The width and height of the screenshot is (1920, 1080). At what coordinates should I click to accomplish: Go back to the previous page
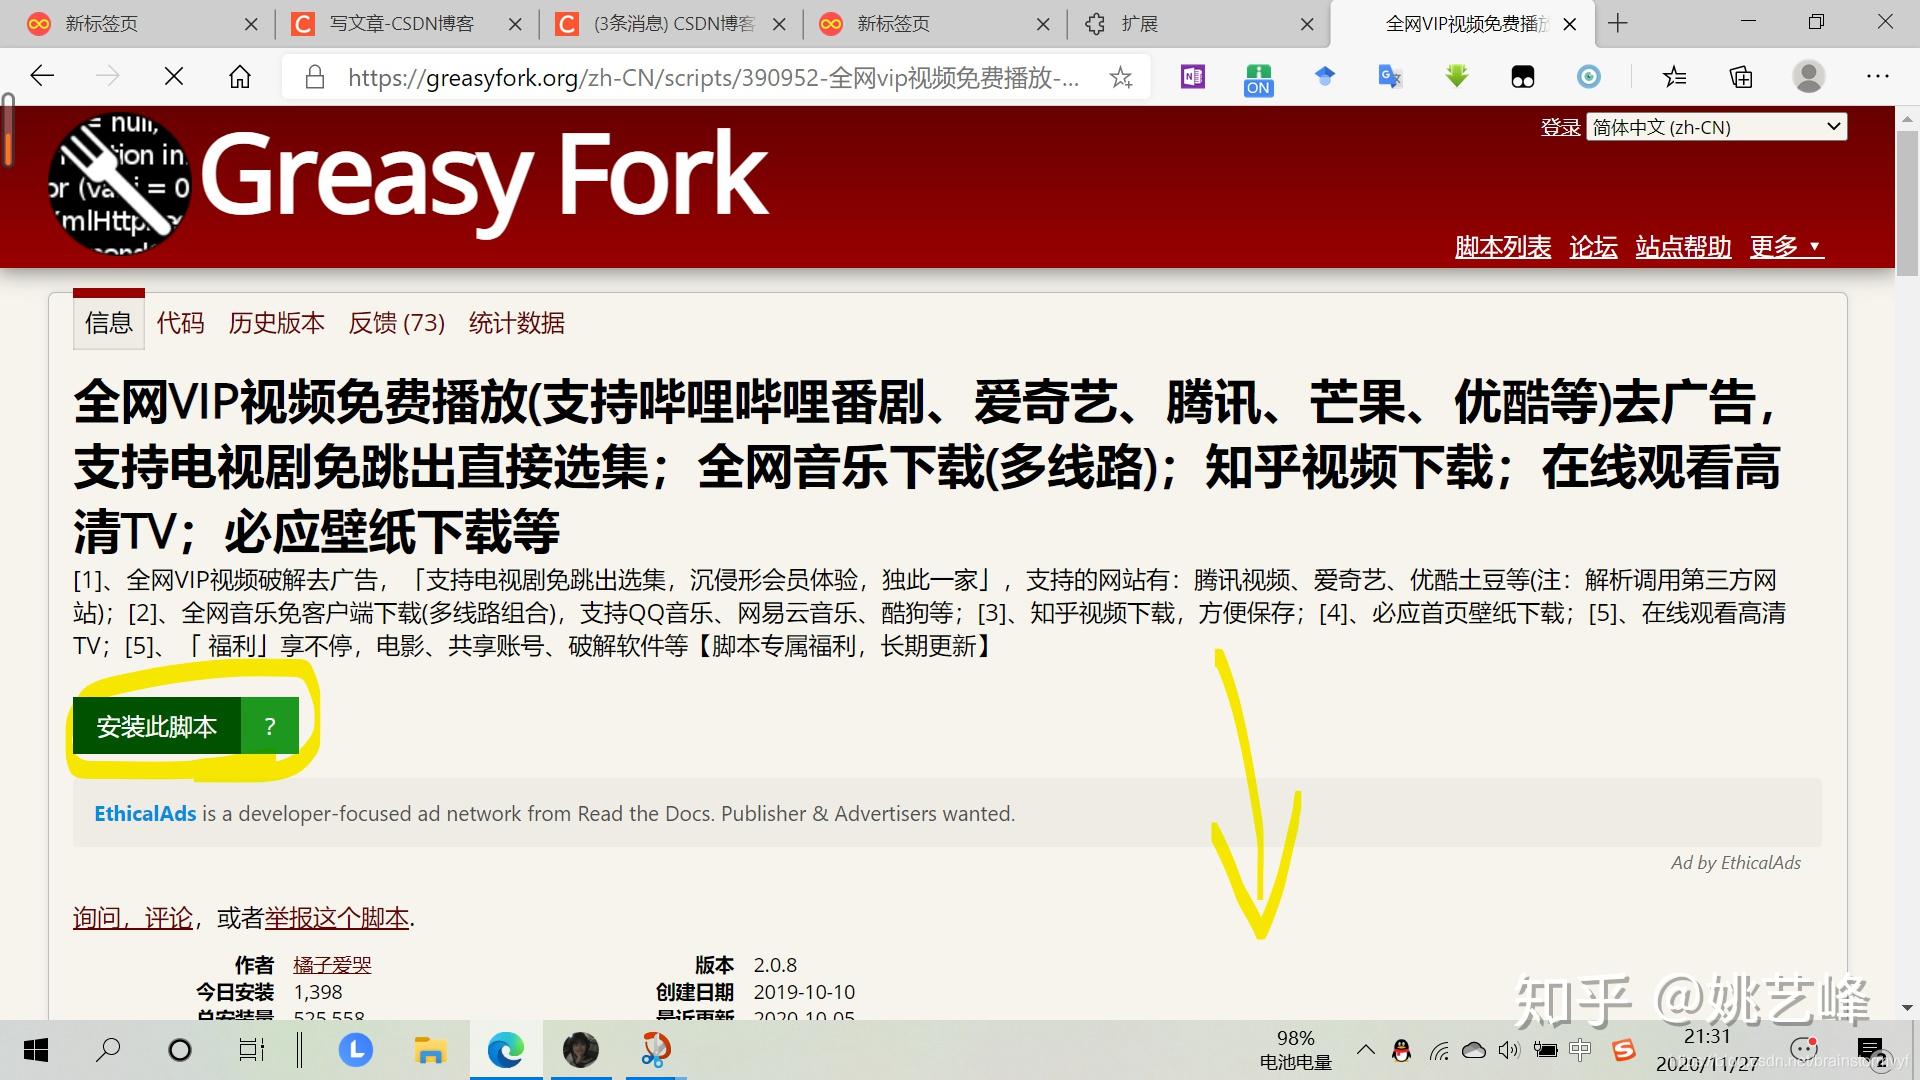click(42, 77)
